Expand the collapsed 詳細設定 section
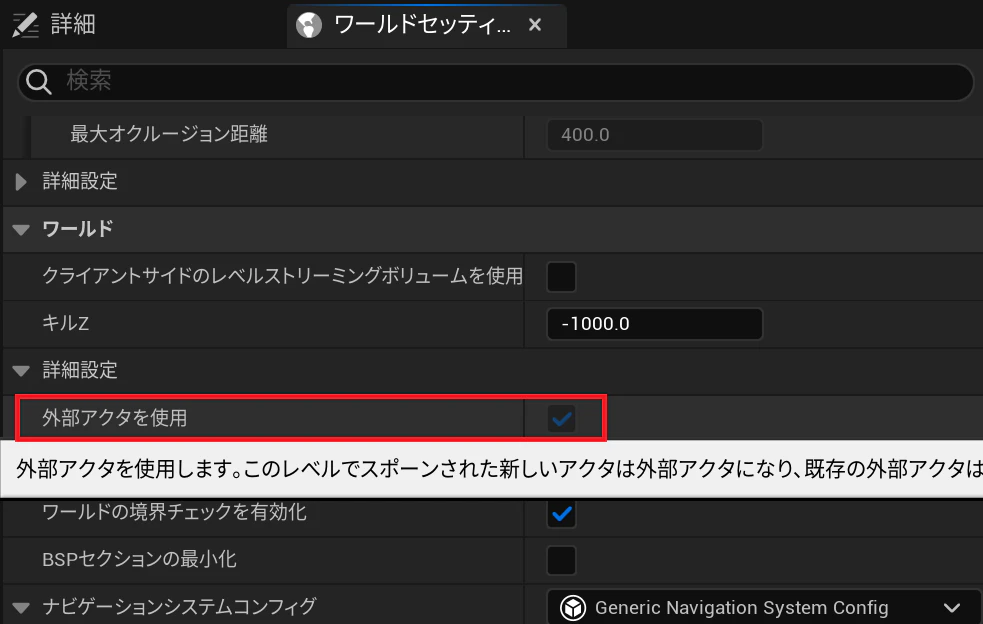The image size is (983, 624). tap(21, 182)
